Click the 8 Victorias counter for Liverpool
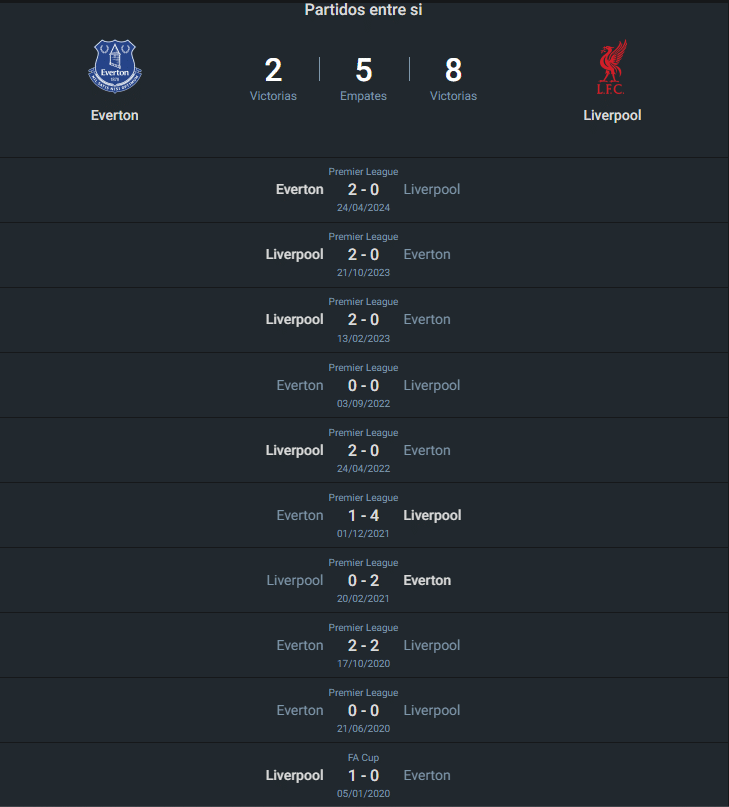 [x=453, y=70]
